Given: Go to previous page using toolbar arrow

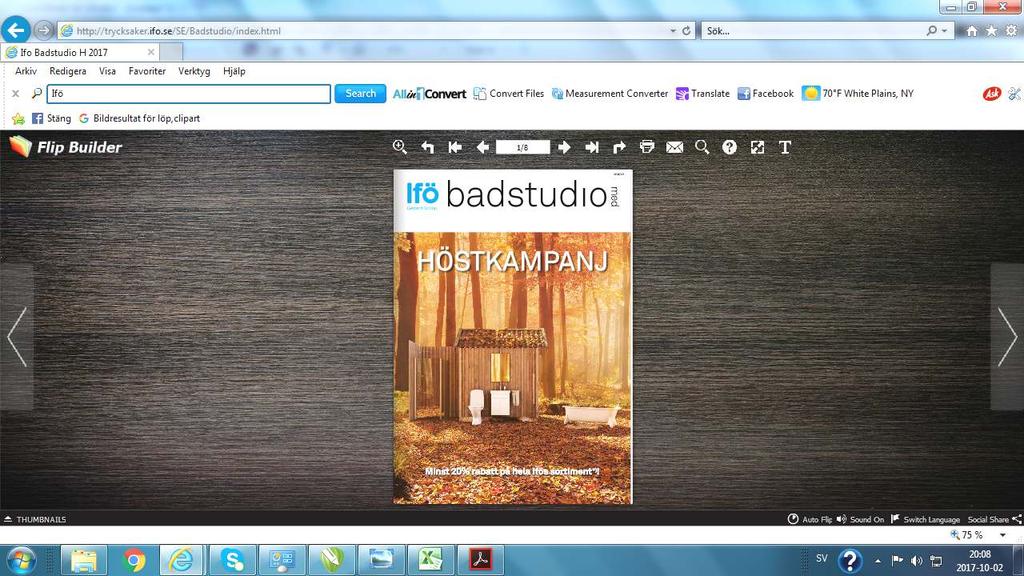Looking at the screenshot, I should point(483,147).
